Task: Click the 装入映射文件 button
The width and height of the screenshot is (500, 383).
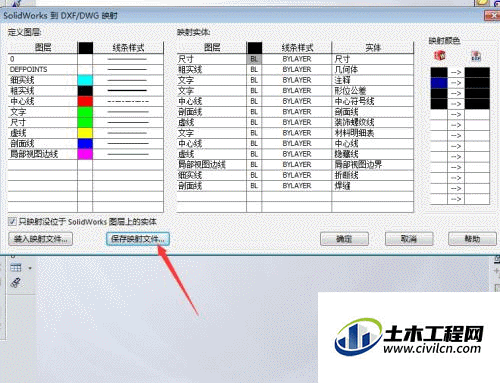Action: click(40, 239)
